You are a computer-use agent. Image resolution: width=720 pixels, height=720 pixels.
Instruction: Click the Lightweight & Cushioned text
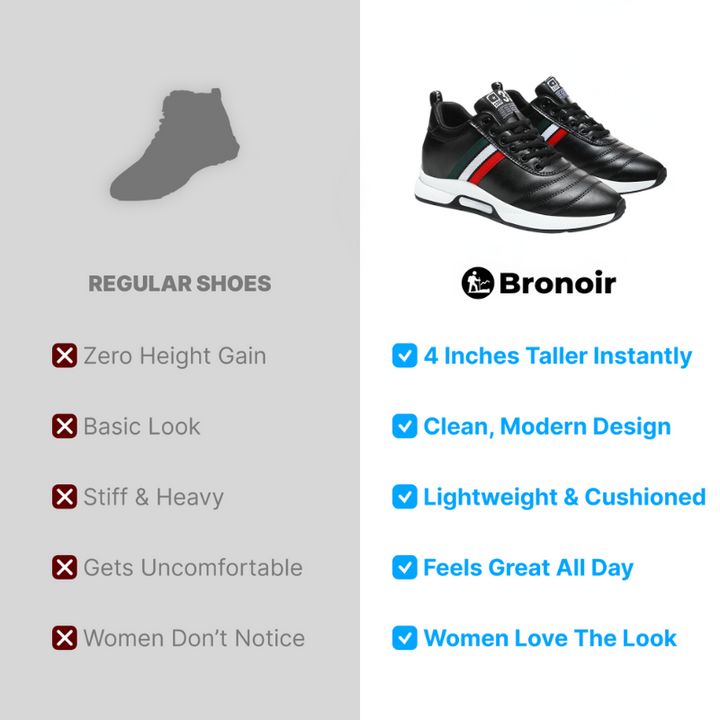click(564, 498)
